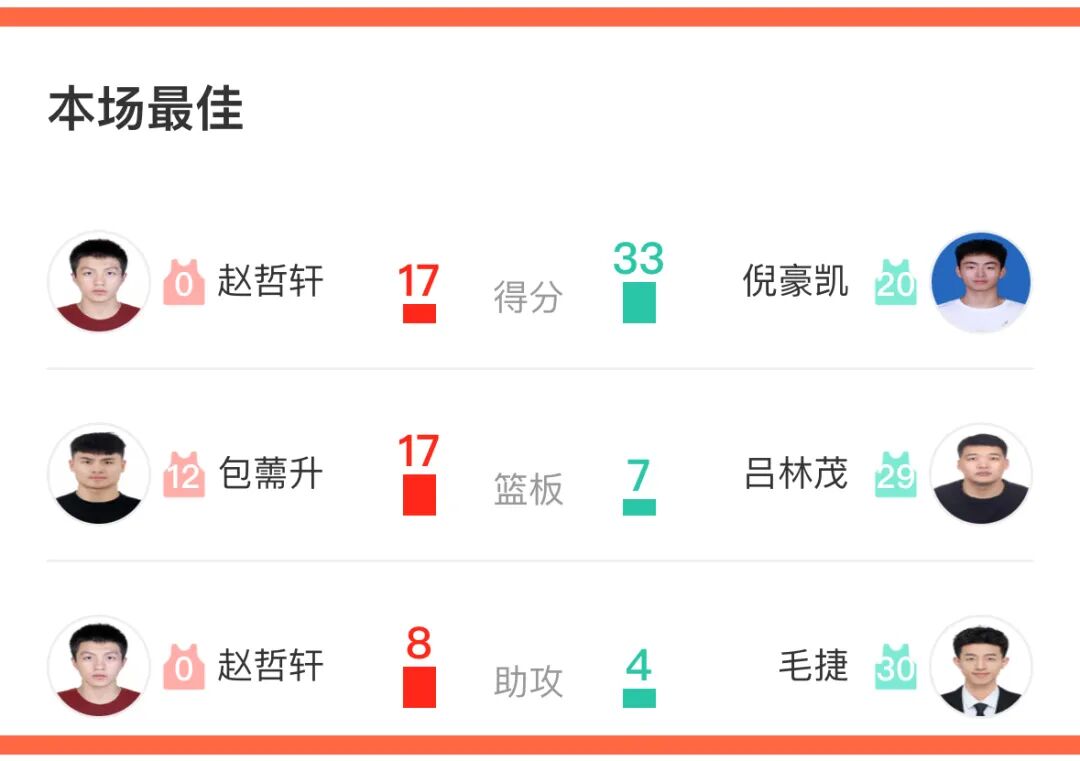
Task: Select the player name 吕林茂
Action: tap(795, 474)
